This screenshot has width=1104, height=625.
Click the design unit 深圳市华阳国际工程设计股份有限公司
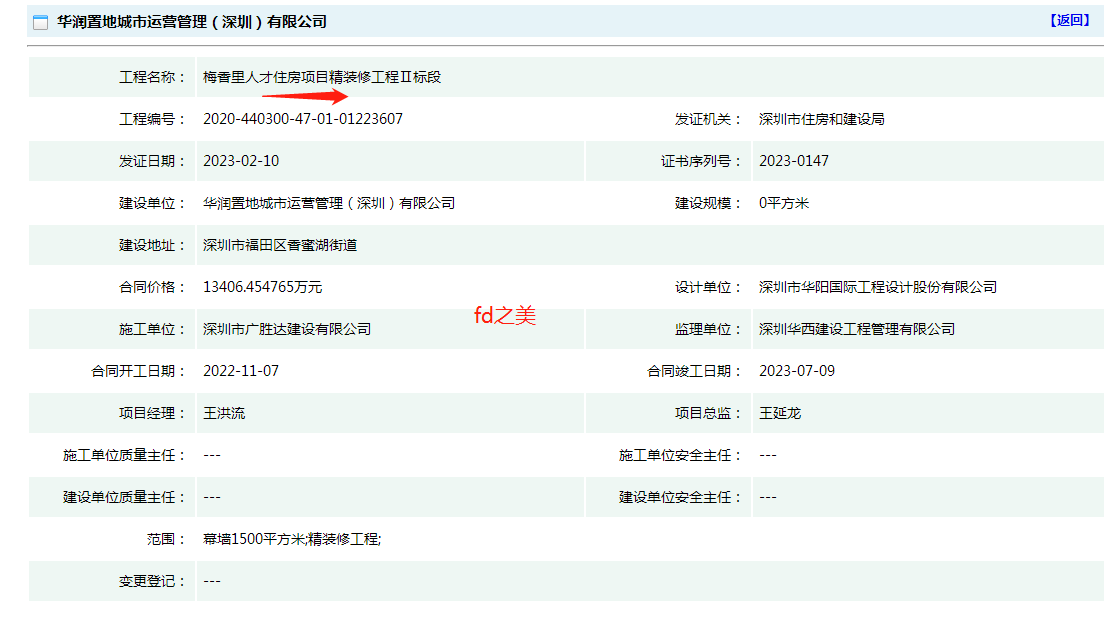(x=877, y=287)
